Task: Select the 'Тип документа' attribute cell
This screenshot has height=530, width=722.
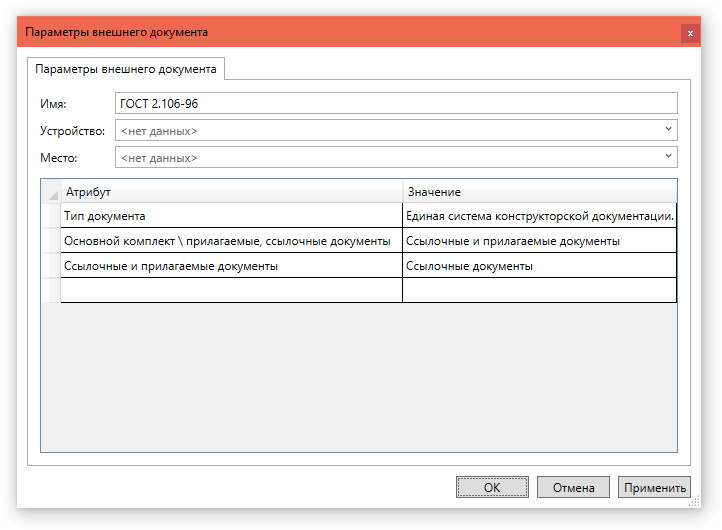Action: (231, 216)
